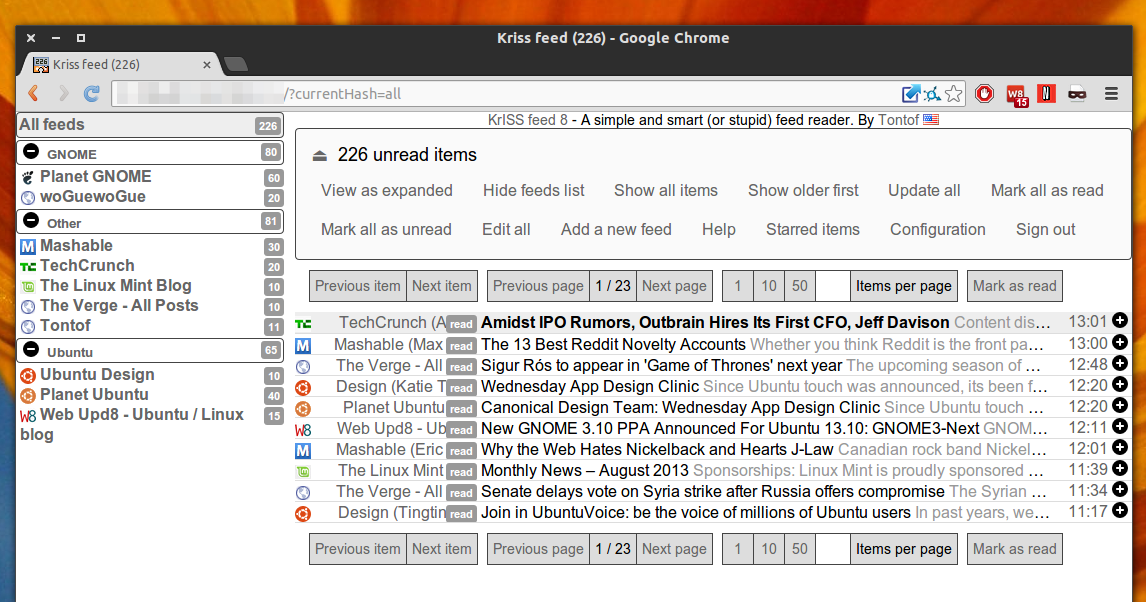Toggle read on 13 Best Reddit Novelty Accounts
The image size is (1146, 602).
(x=461, y=346)
